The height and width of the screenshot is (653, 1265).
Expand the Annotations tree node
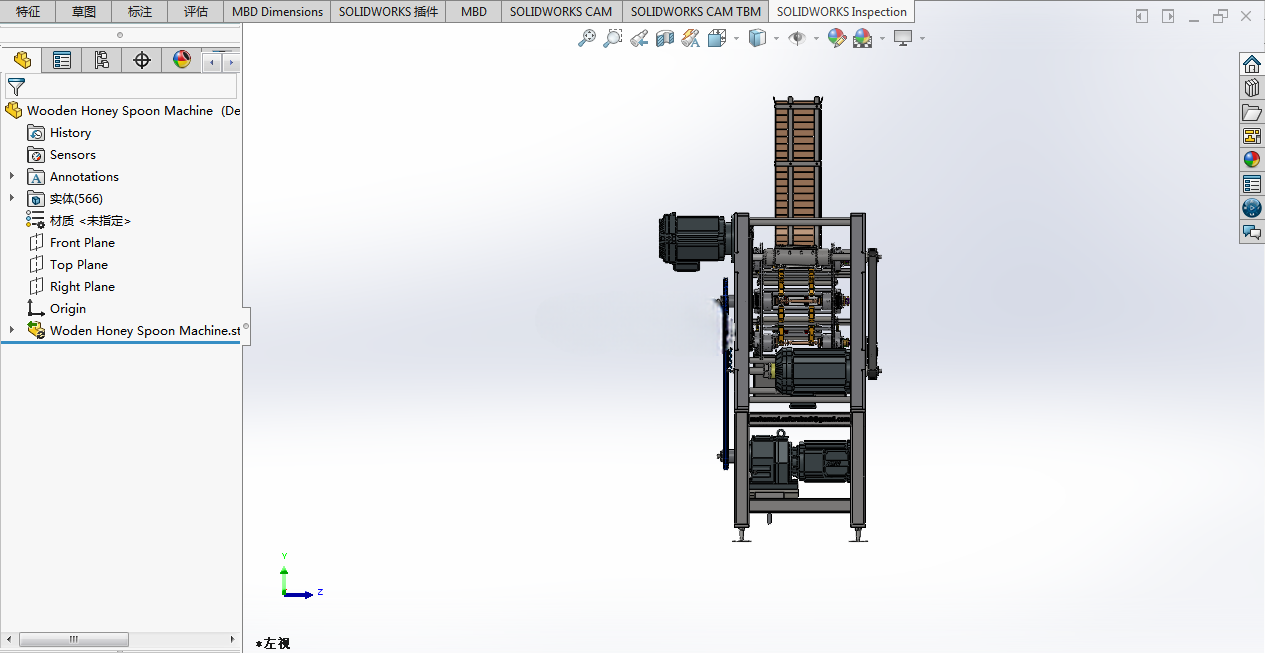(12, 176)
